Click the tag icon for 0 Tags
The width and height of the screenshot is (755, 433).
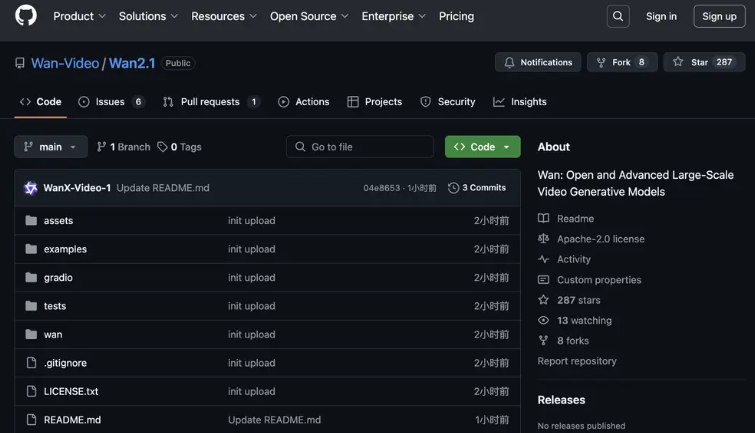pos(163,147)
